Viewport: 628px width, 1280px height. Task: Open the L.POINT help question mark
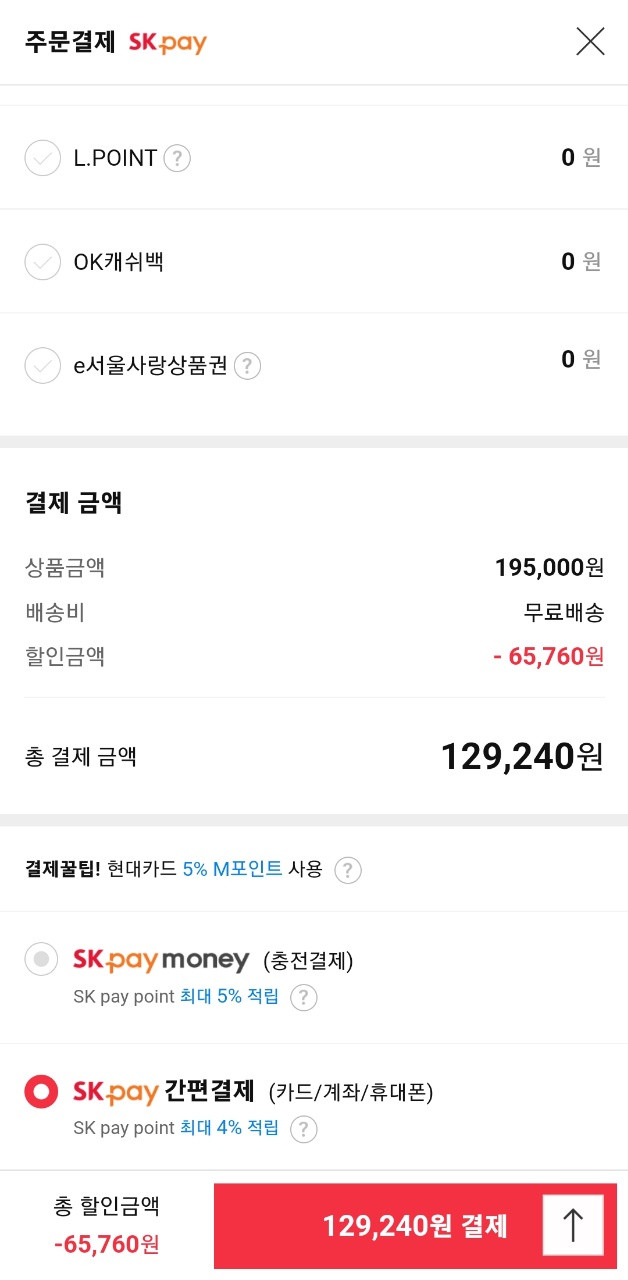tap(177, 158)
